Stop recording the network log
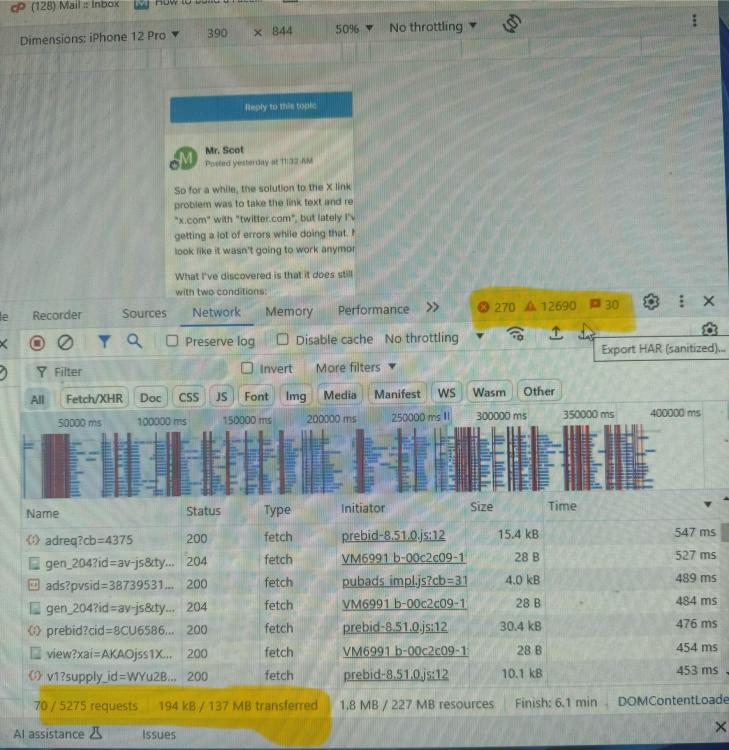Viewport: 729px width, 750px height. [37, 343]
